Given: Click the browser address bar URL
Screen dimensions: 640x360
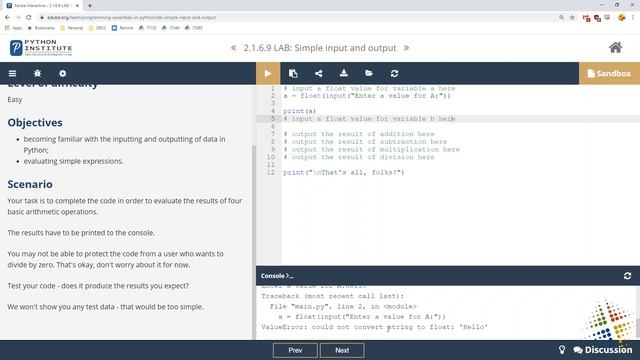Looking at the screenshot, I should pyautogui.click(x=131, y=18).
